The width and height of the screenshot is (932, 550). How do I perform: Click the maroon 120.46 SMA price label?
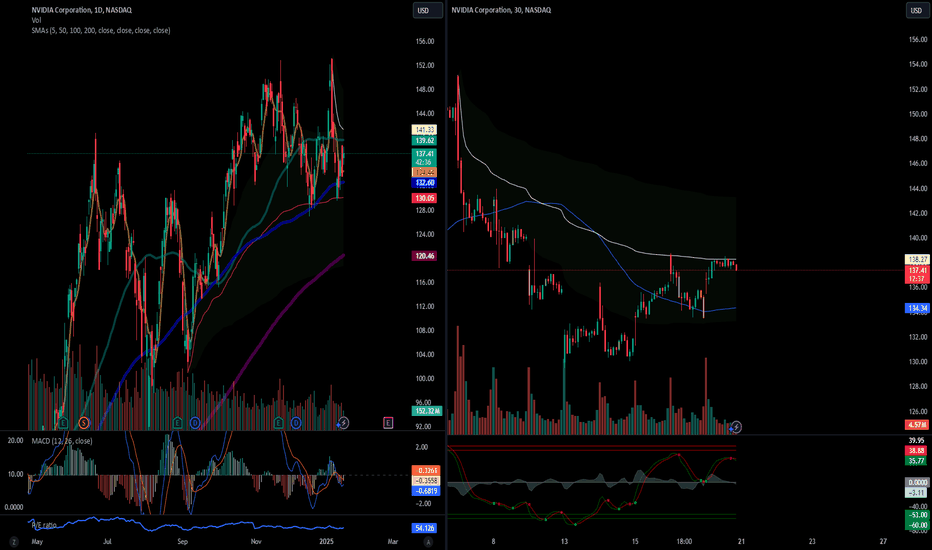tap(424, 256)
